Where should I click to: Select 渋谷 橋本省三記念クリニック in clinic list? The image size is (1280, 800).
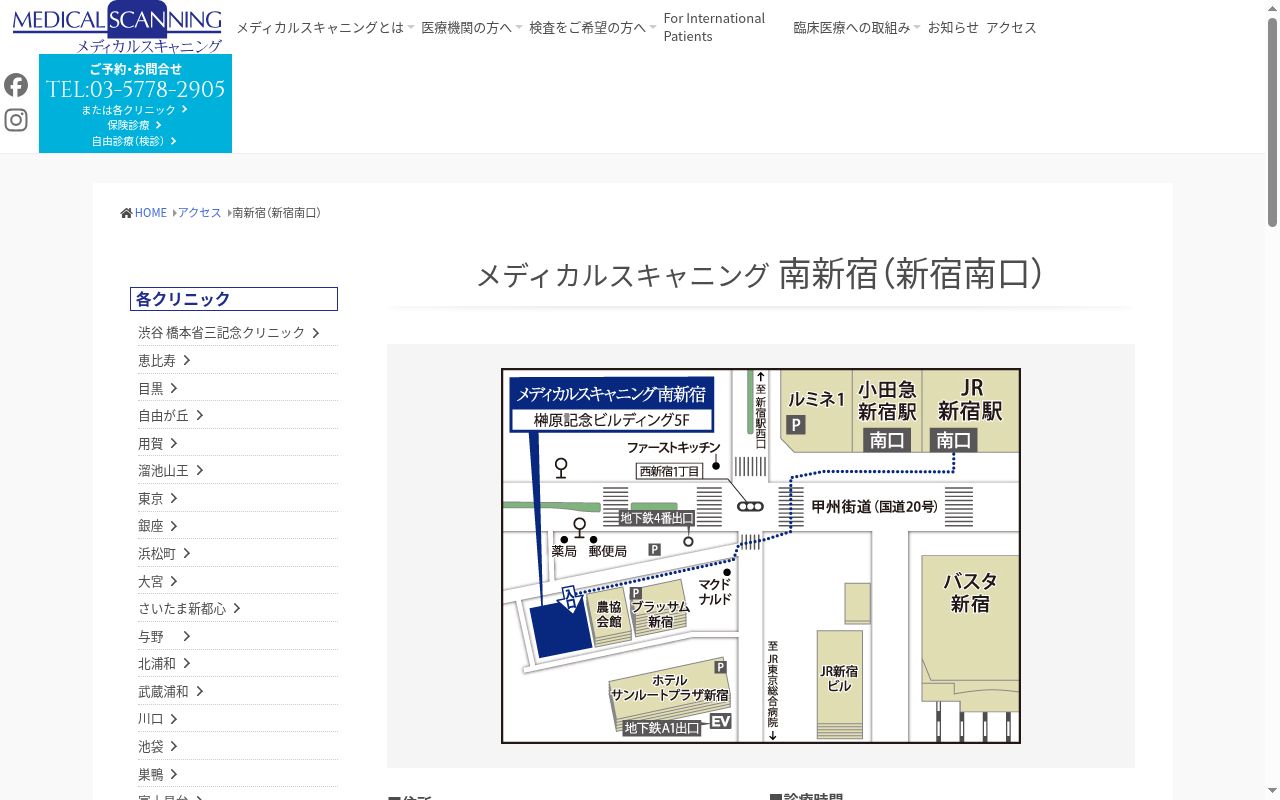[238, 333]
